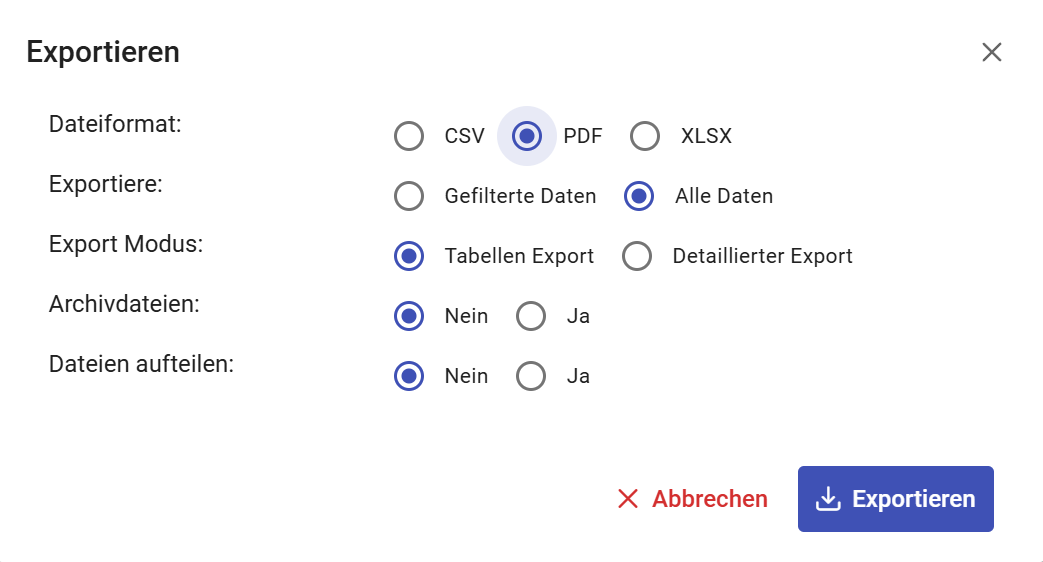This screenshot has height=562, width=1043.
Task: Choose Ja for Dateien aufteilen
Action: pyautogui.click(x=531, y=376)
